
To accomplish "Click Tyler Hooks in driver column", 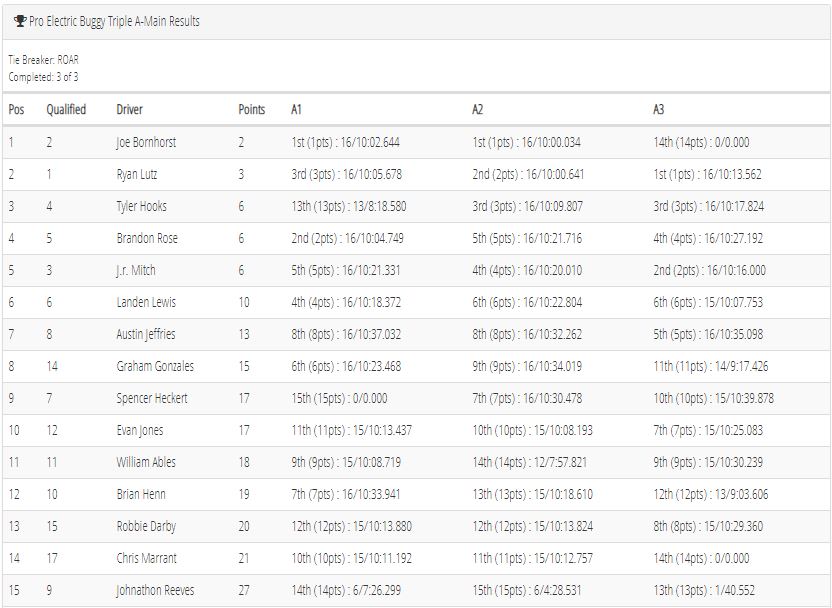I will (141, 206).
